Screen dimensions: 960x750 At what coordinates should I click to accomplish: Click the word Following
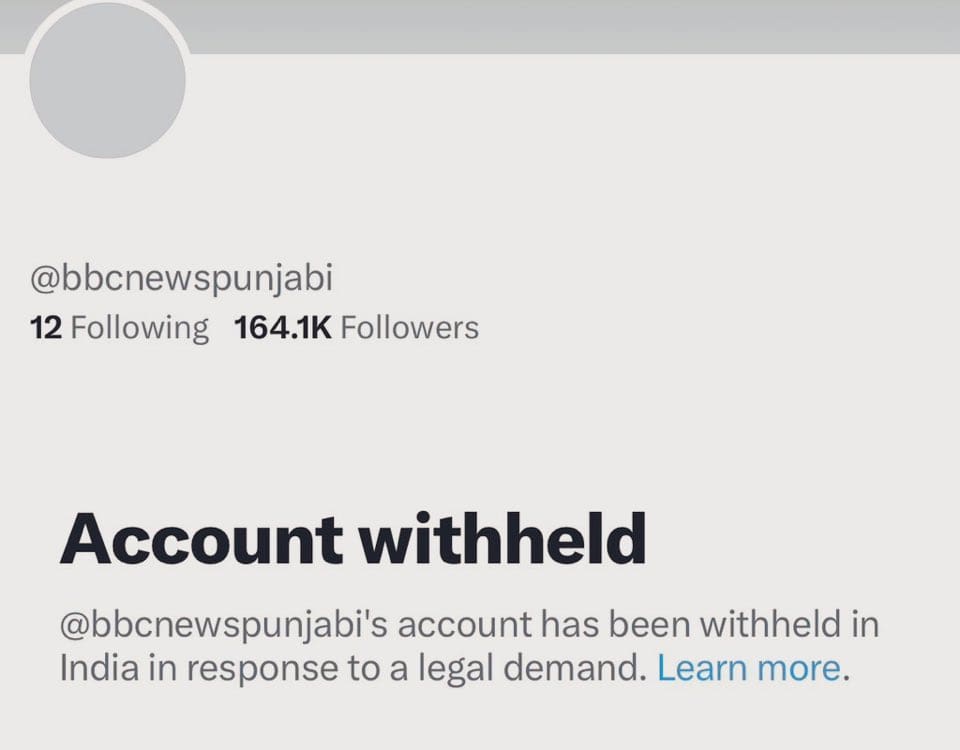140,328
